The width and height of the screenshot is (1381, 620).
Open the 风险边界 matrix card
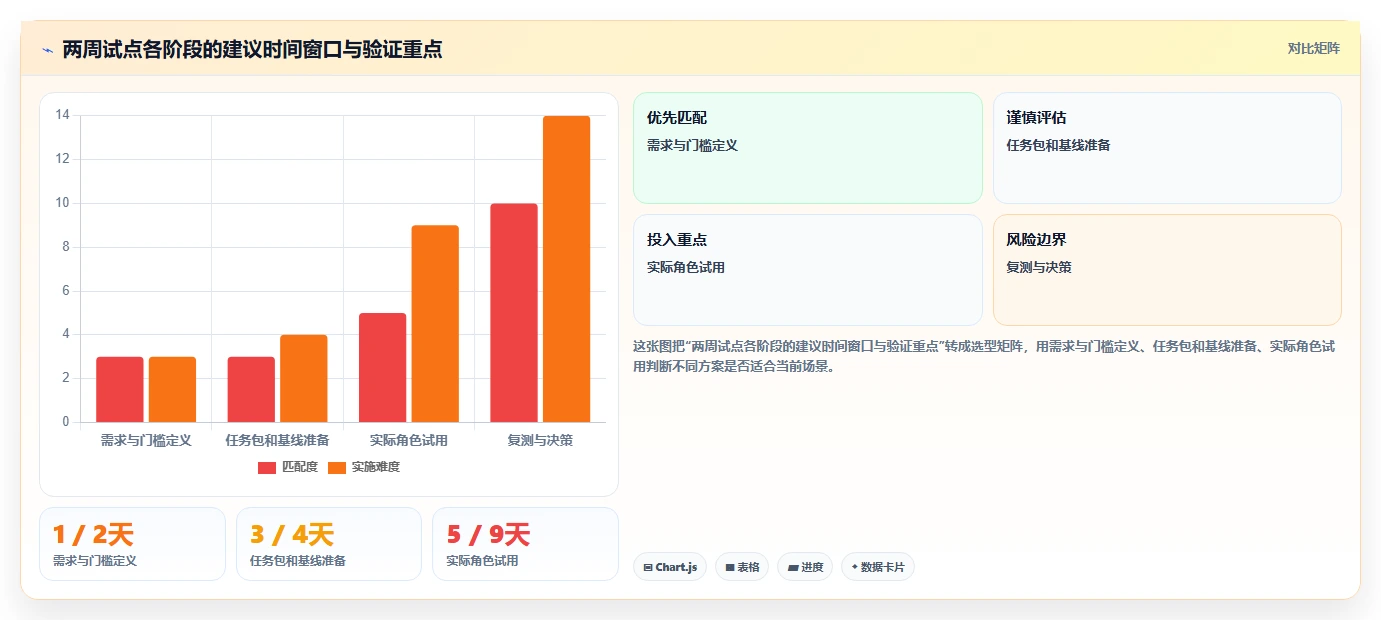pyautogui.click(x=1167, y=270)
